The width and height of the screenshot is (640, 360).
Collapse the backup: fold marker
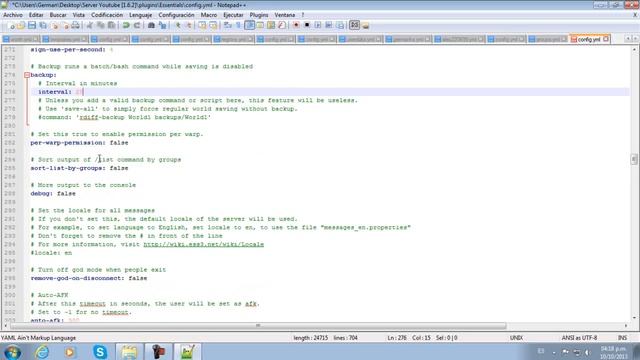point(27,75)
